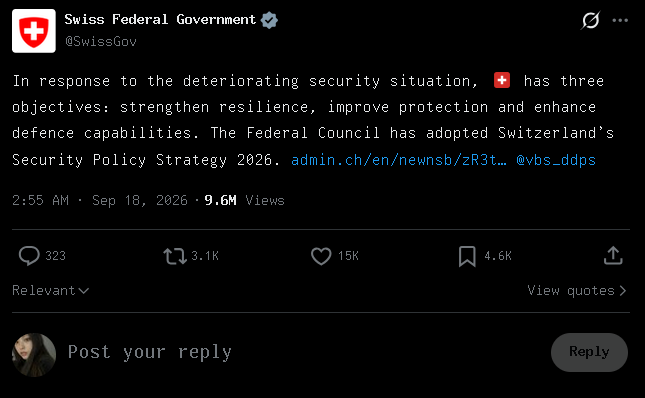The height and width of the screenshot is (398, 645).
Task: Click the Reply button
Action: click(x=589, y=352)
